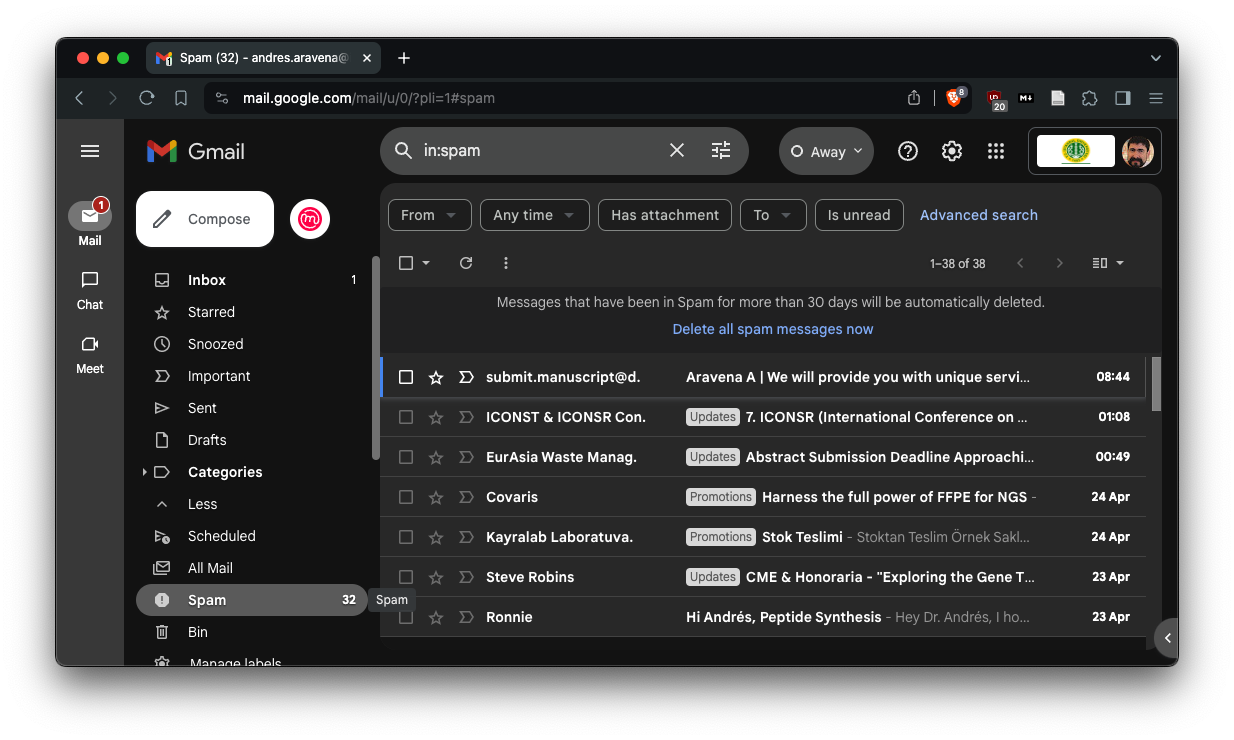1234x740 pixels.
Task: Clear the in:spam search text
Action: pyautogui.click(x=677, y=151)
